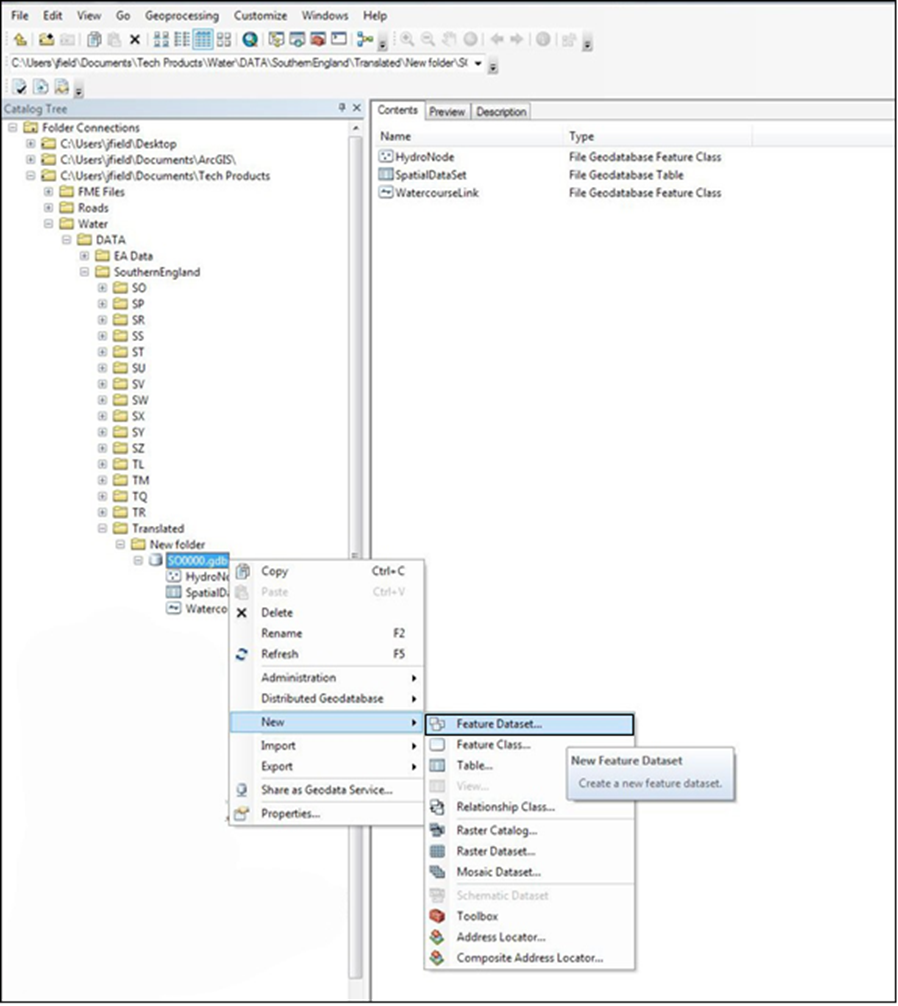Select the Details view icon
The width and height of the screenshot is (898, 1006).
pyautogui.click(x=201, y=39)
